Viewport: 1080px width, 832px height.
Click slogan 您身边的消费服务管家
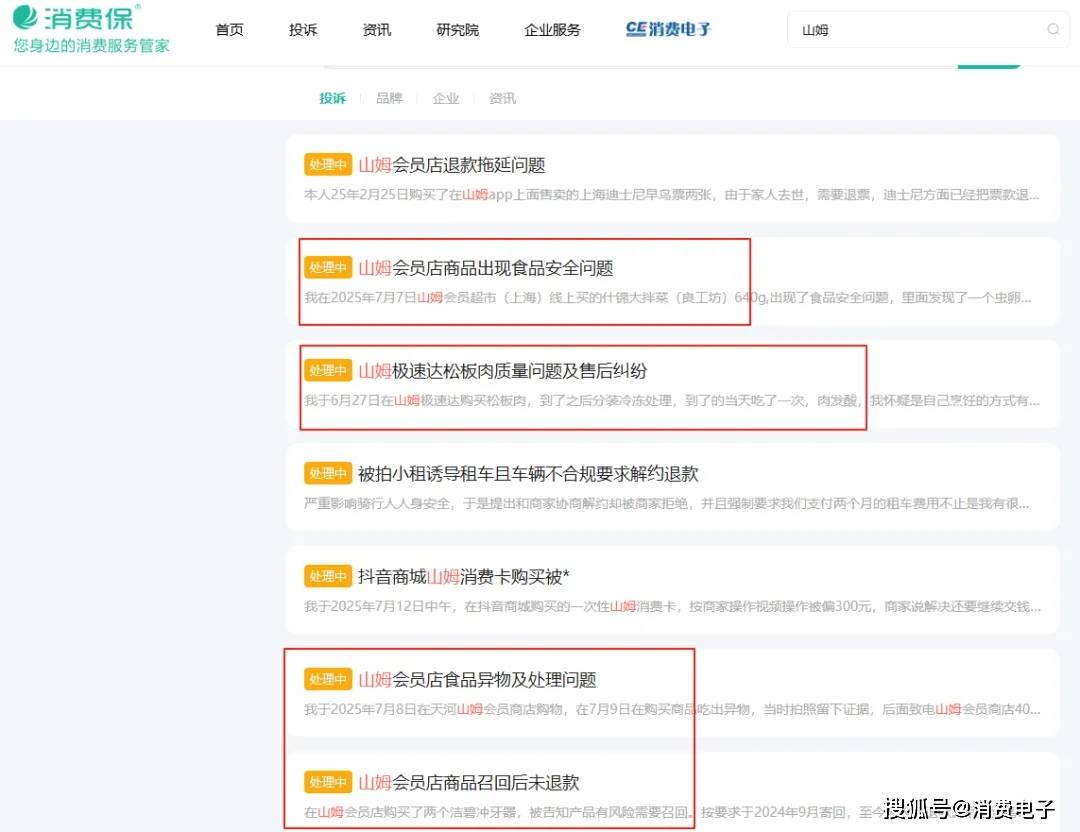(x=92, y=46)
